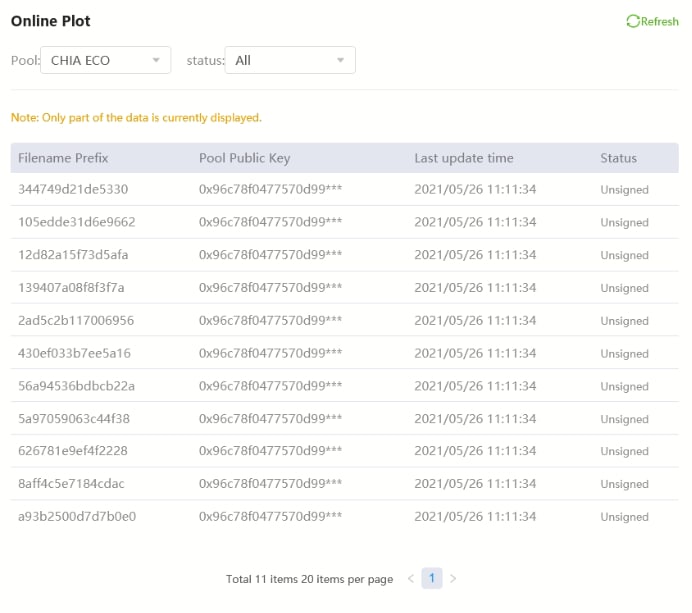Open the status dropdown showing All

290,60
